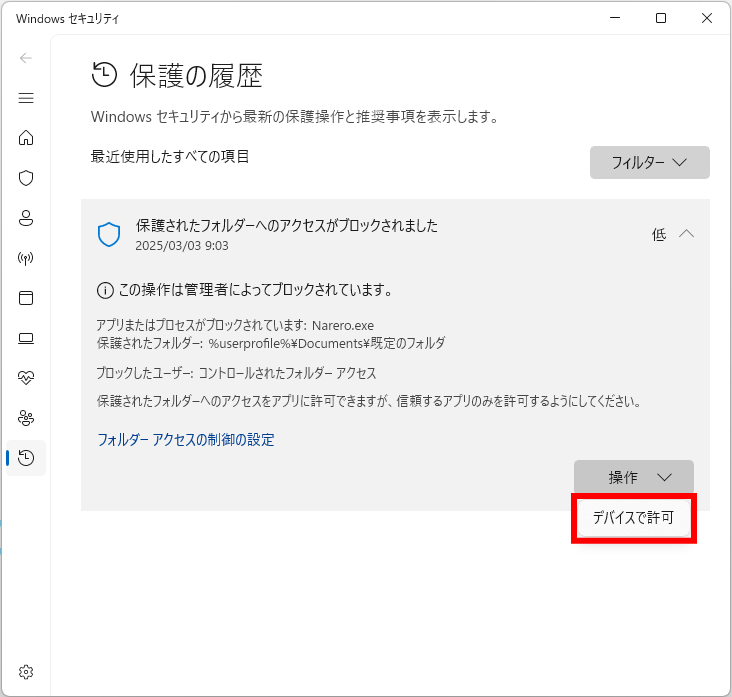
Task: Minimize the Windows セキュリティ window
Action: [x=615, y=18]
